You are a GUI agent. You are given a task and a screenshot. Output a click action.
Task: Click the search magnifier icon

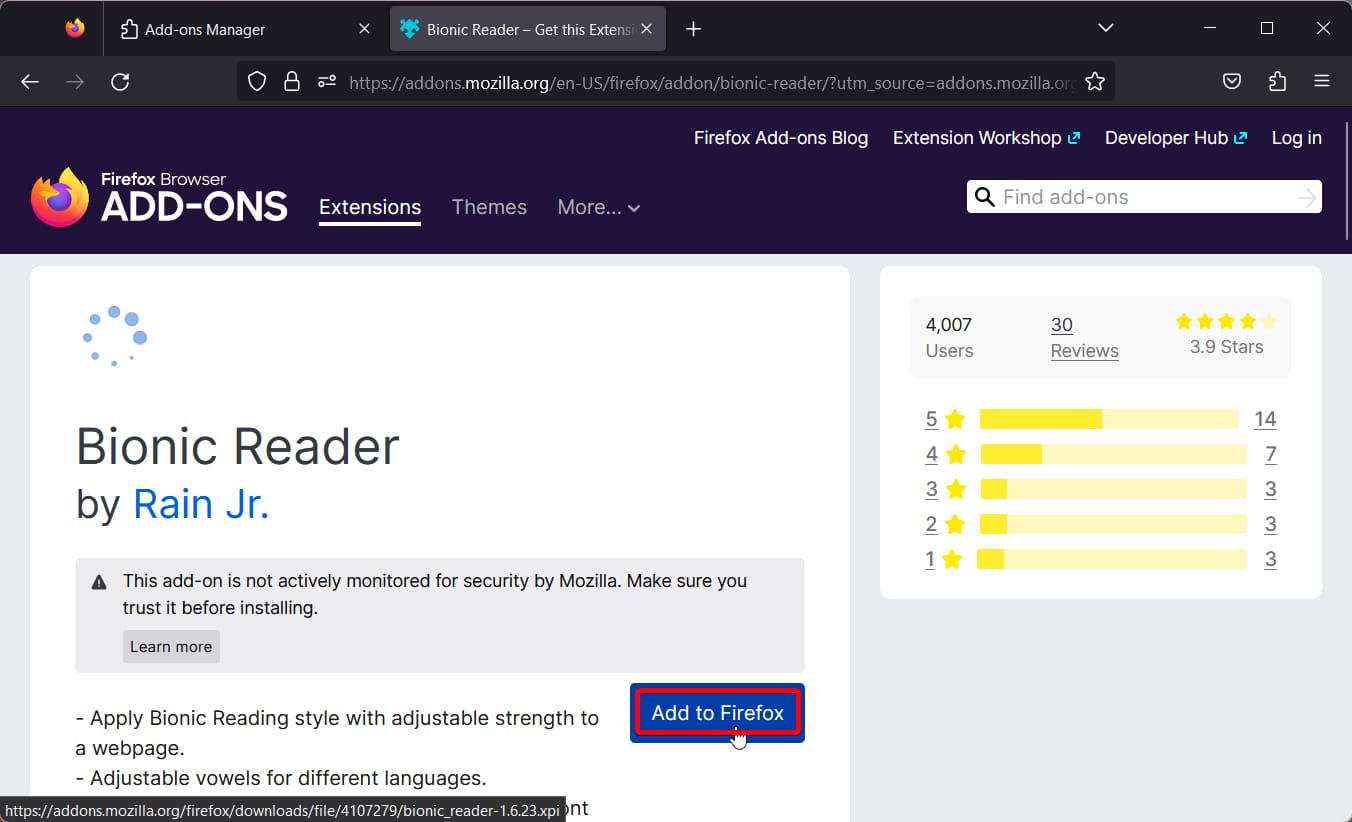click(x=985, y=197)
